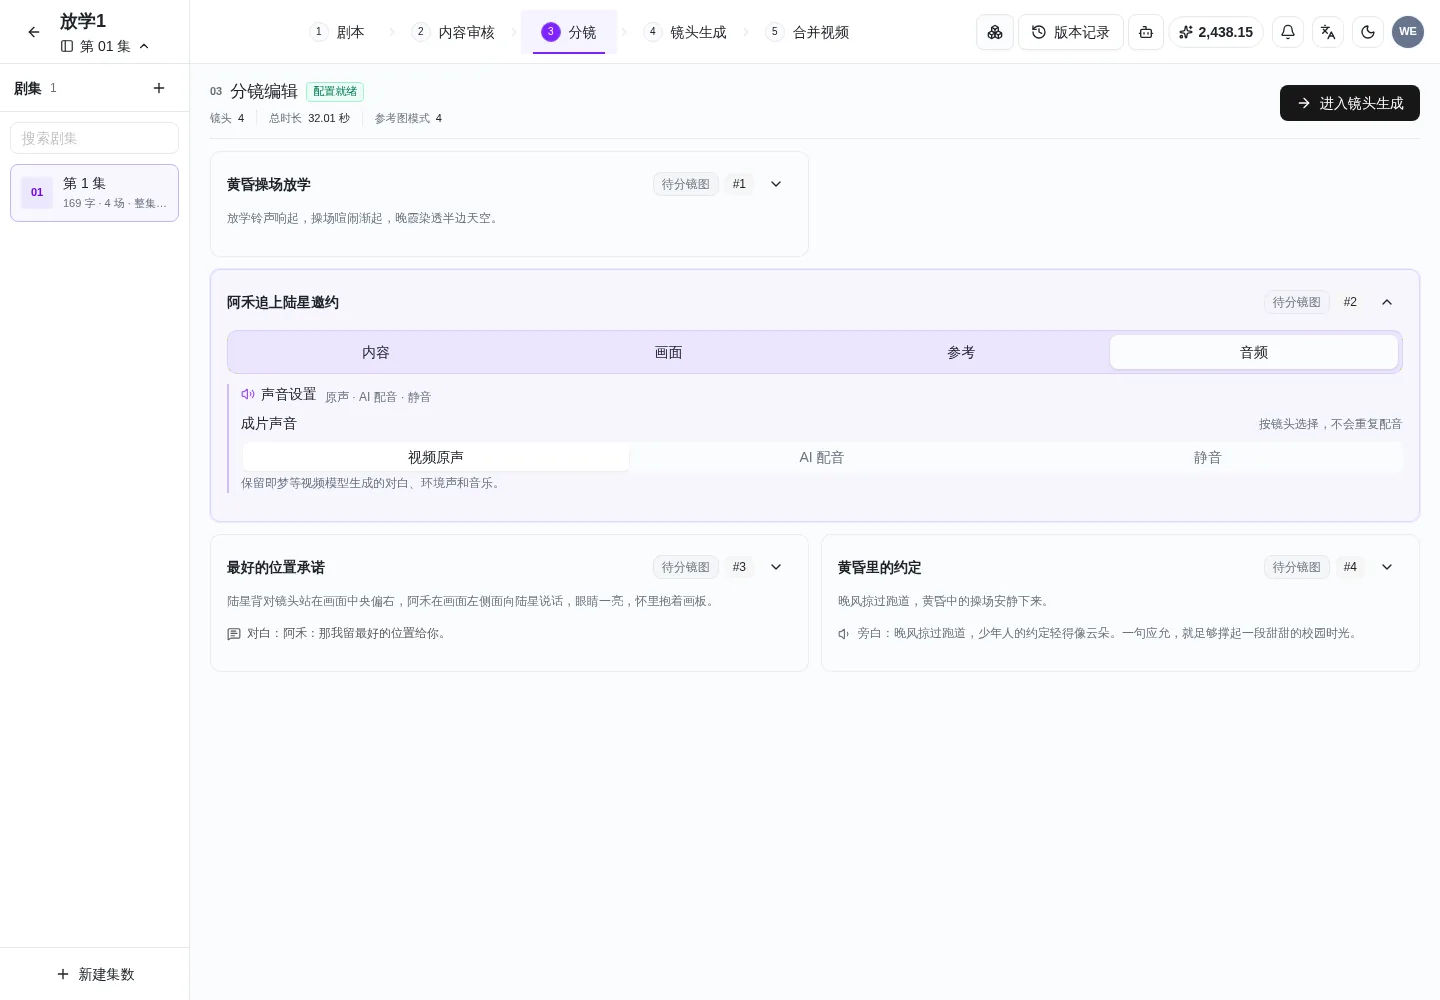The height and width of the screenshot is (1000, 1440).
Task: Expand the 最好的位置承诺 shot card
Action: pyautogui.click(x=776, y=567)
